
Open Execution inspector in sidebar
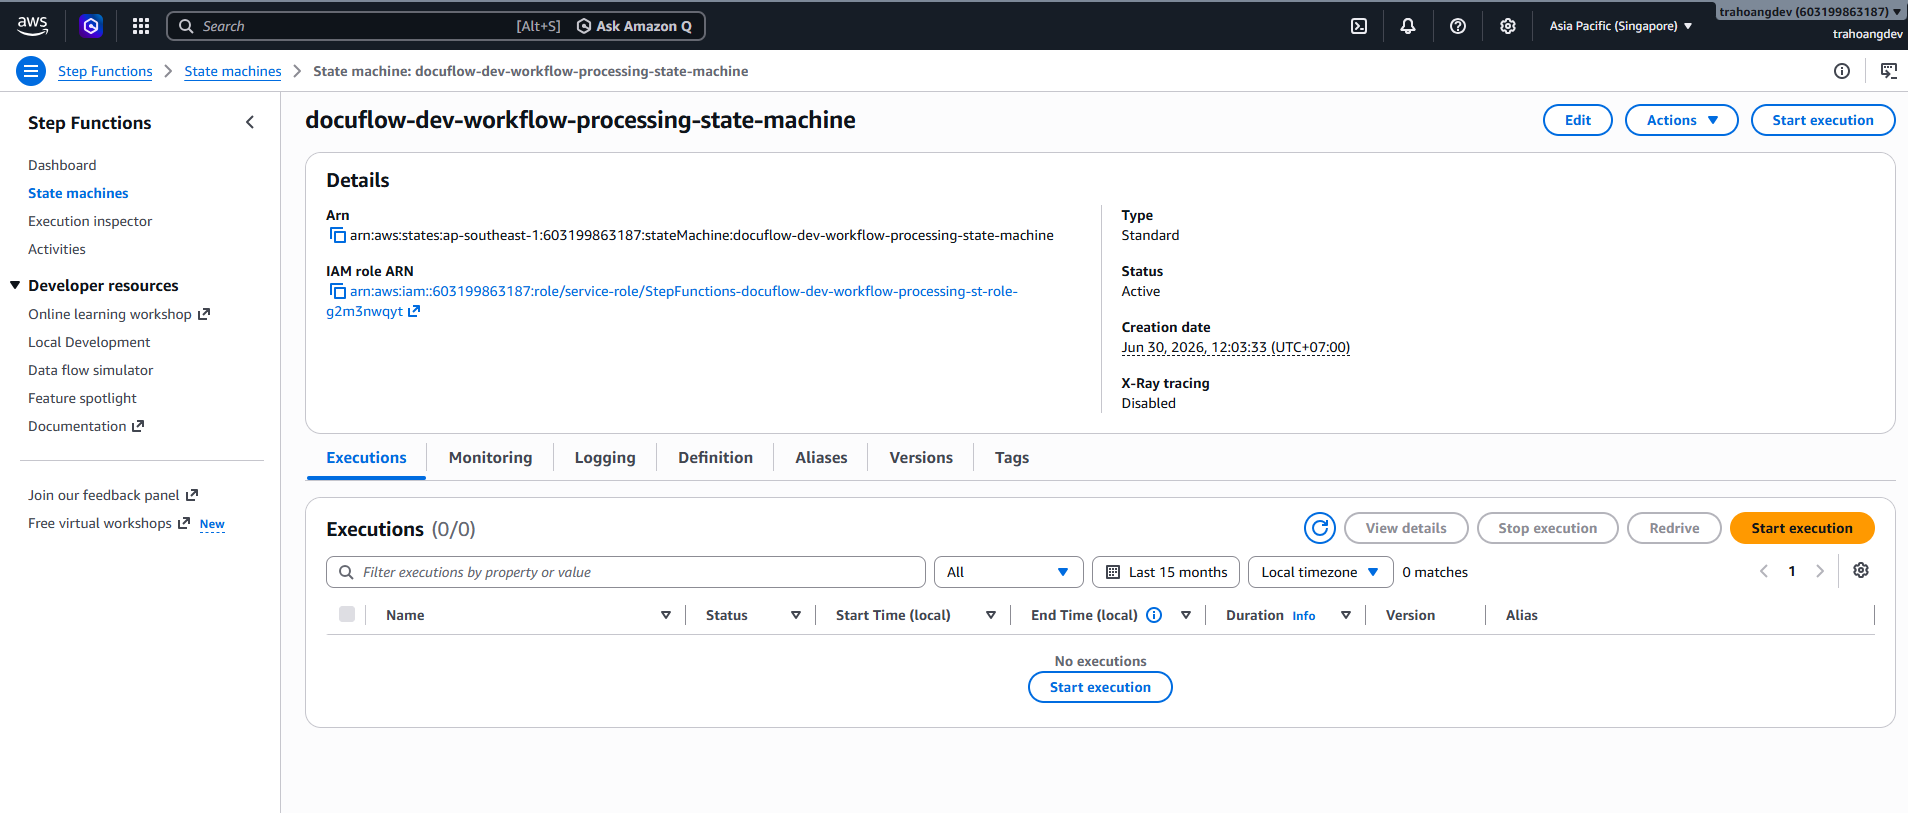click(x=90, y=221)
